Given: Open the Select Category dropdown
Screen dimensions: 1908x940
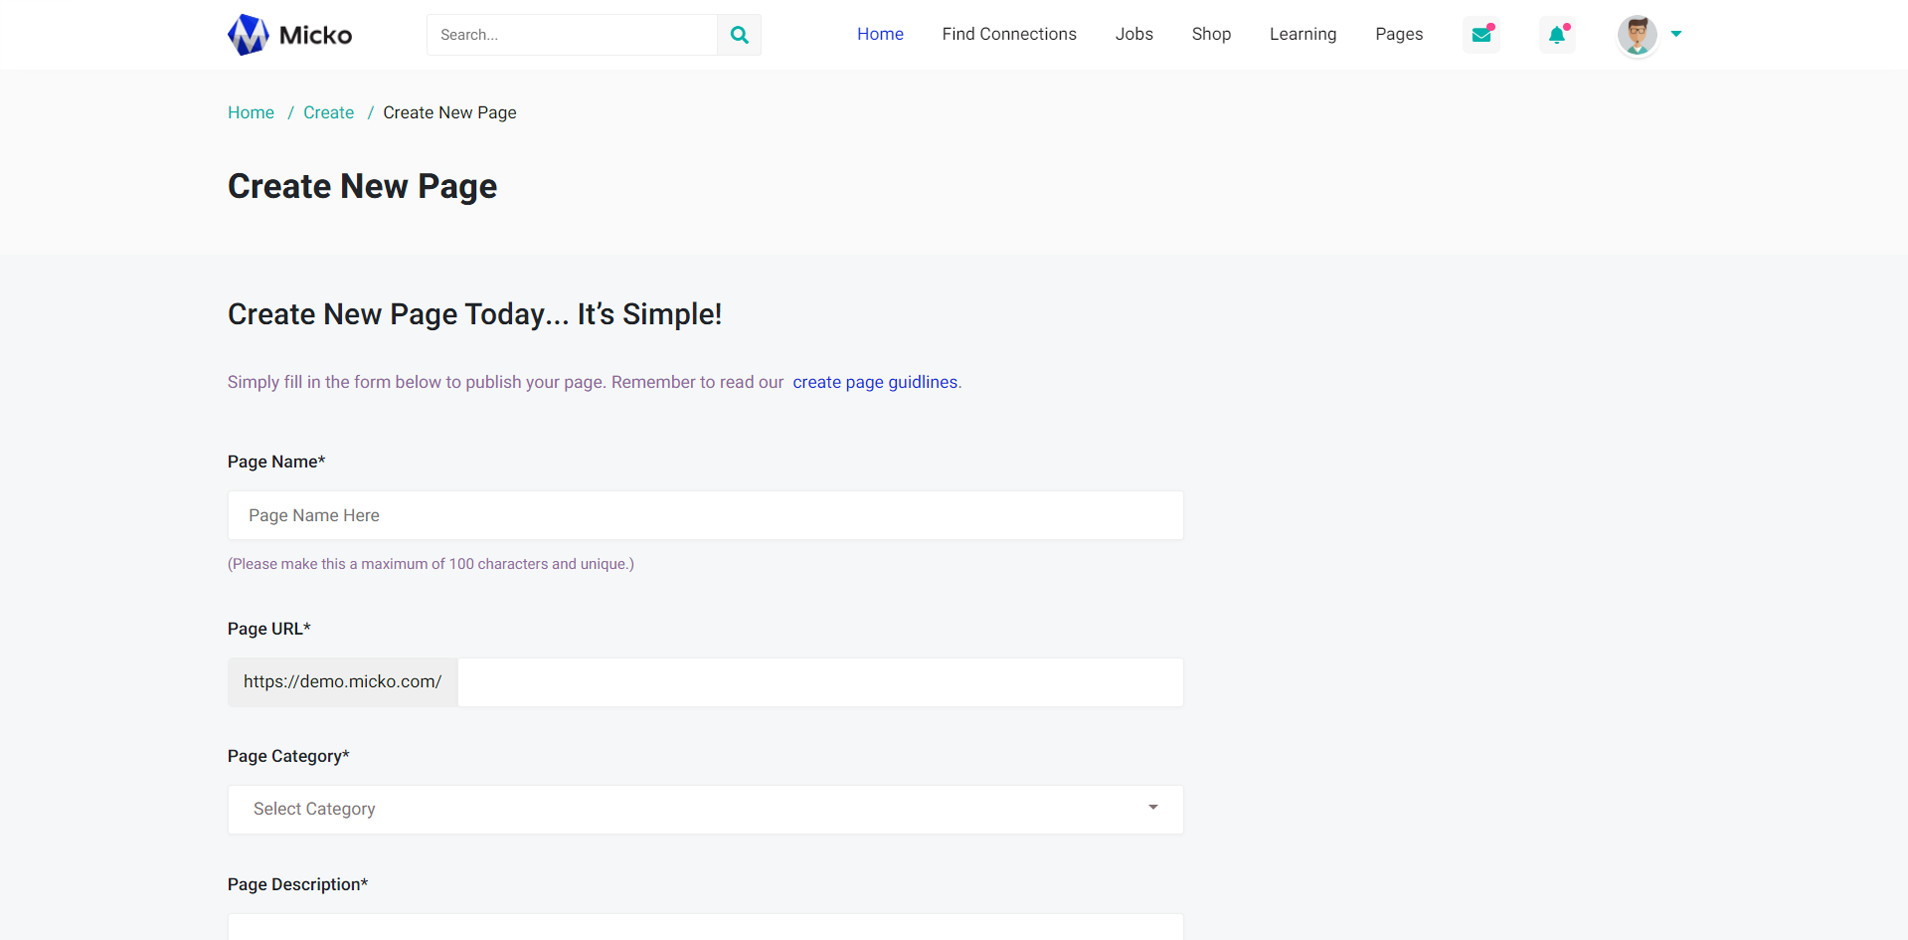Looking at the screenshot, I should 705,809.
